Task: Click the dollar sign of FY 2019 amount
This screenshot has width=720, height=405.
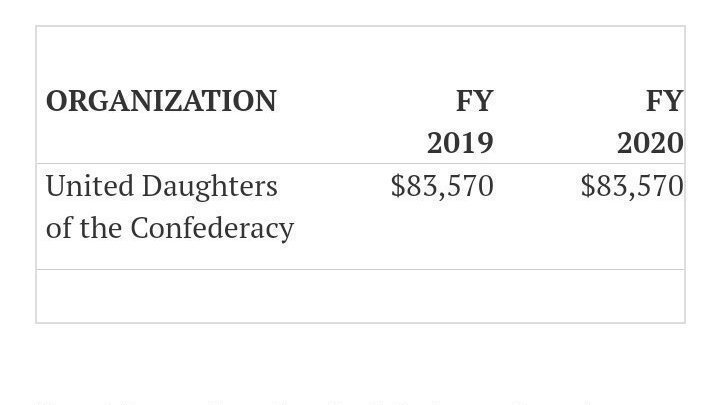Action: click(x=398, y=186)
